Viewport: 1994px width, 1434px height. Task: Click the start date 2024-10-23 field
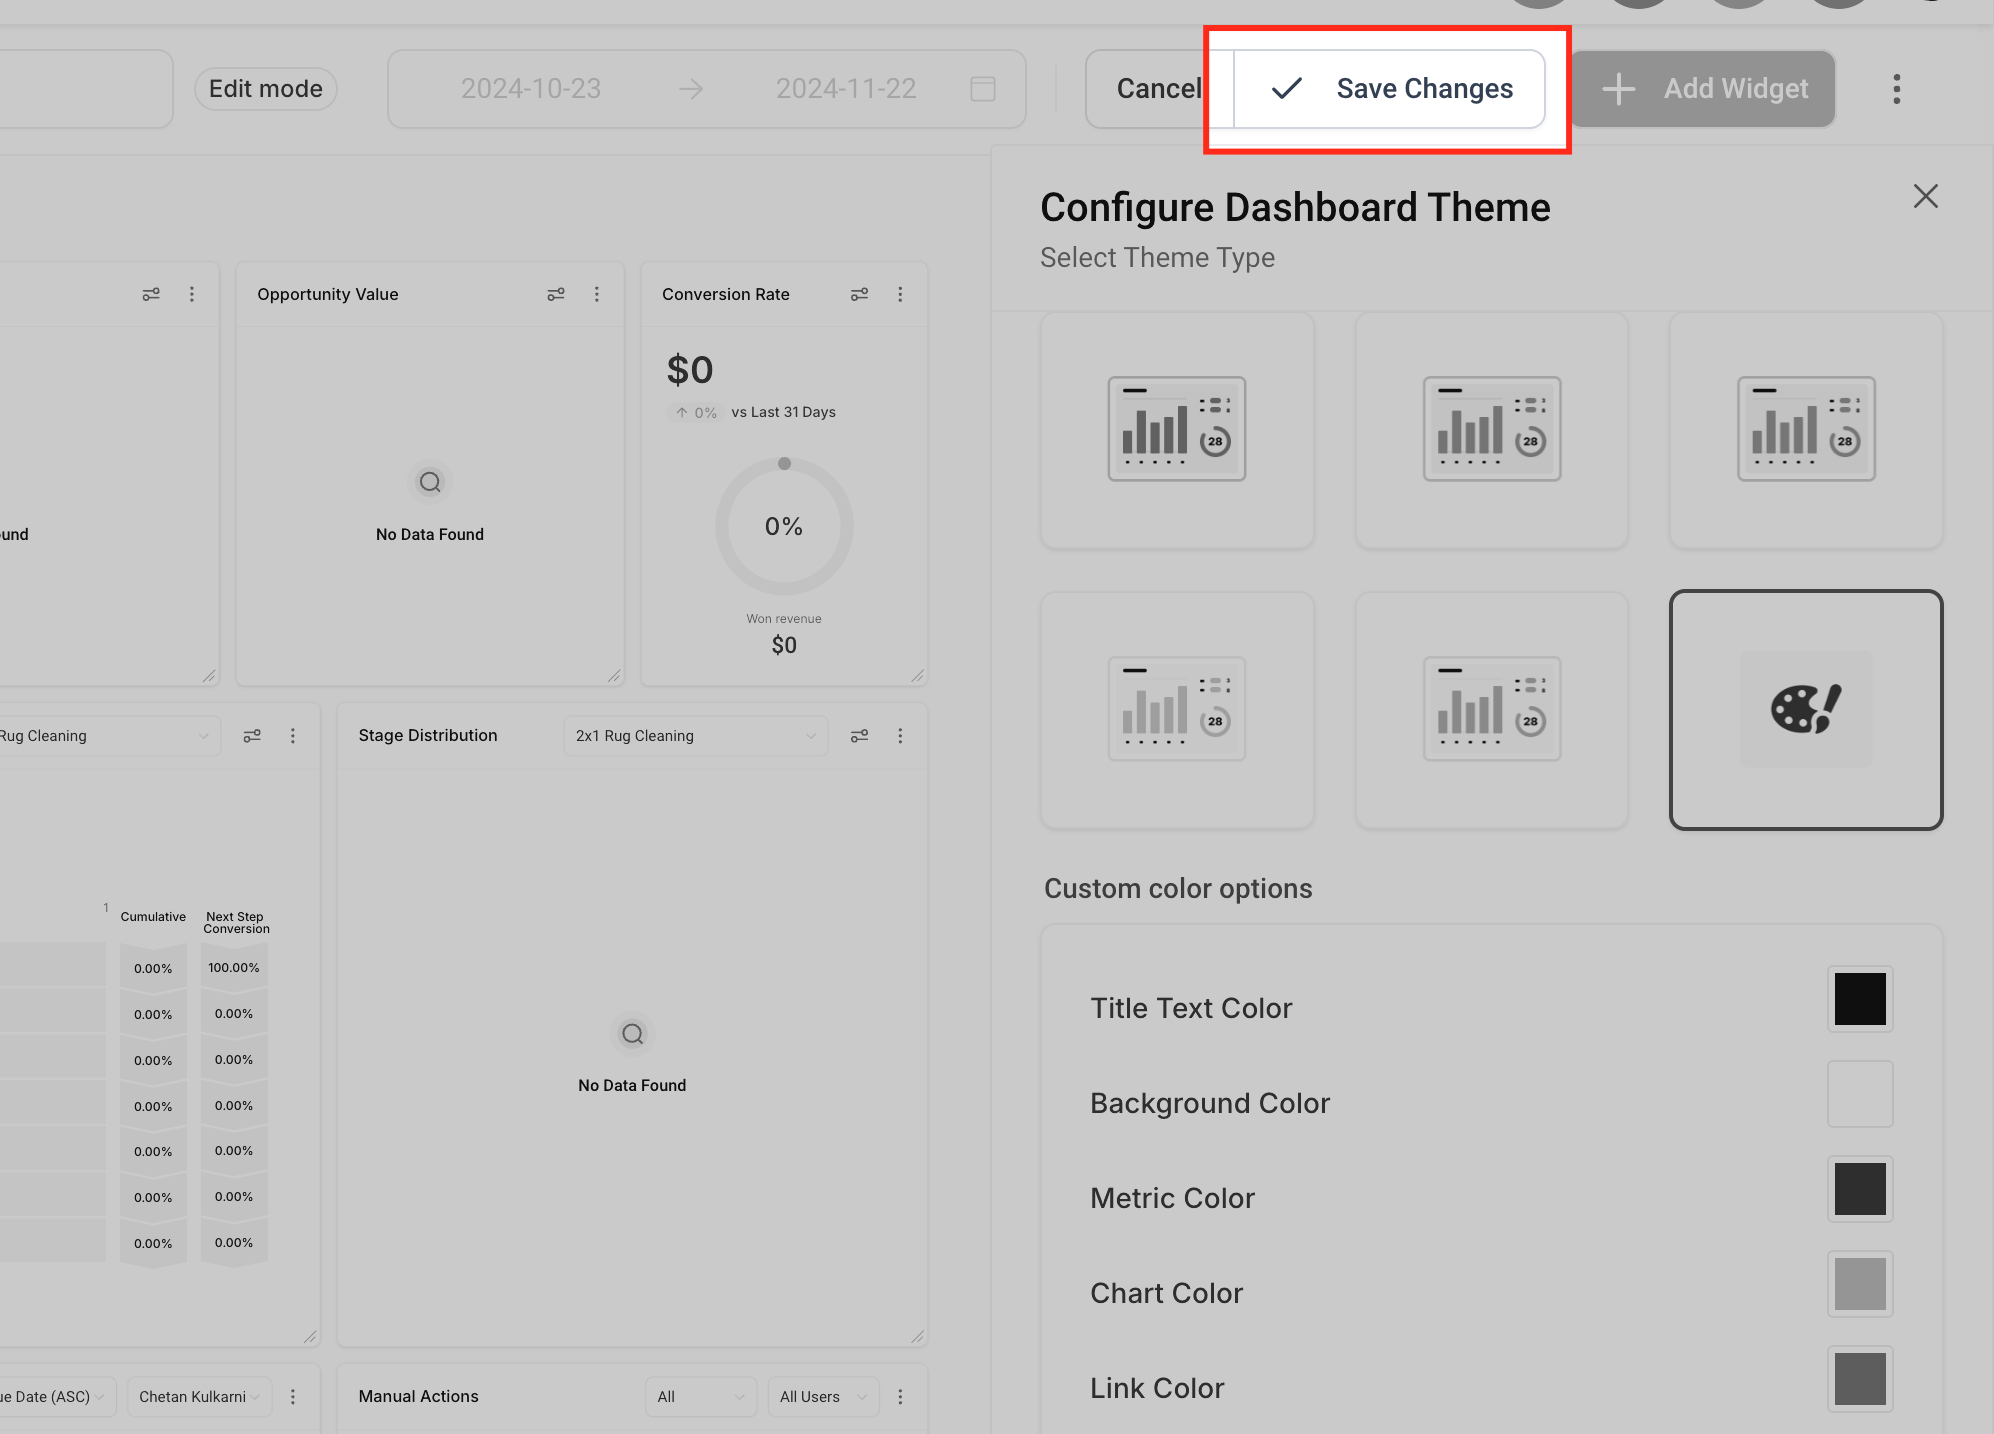pos(531,89)
